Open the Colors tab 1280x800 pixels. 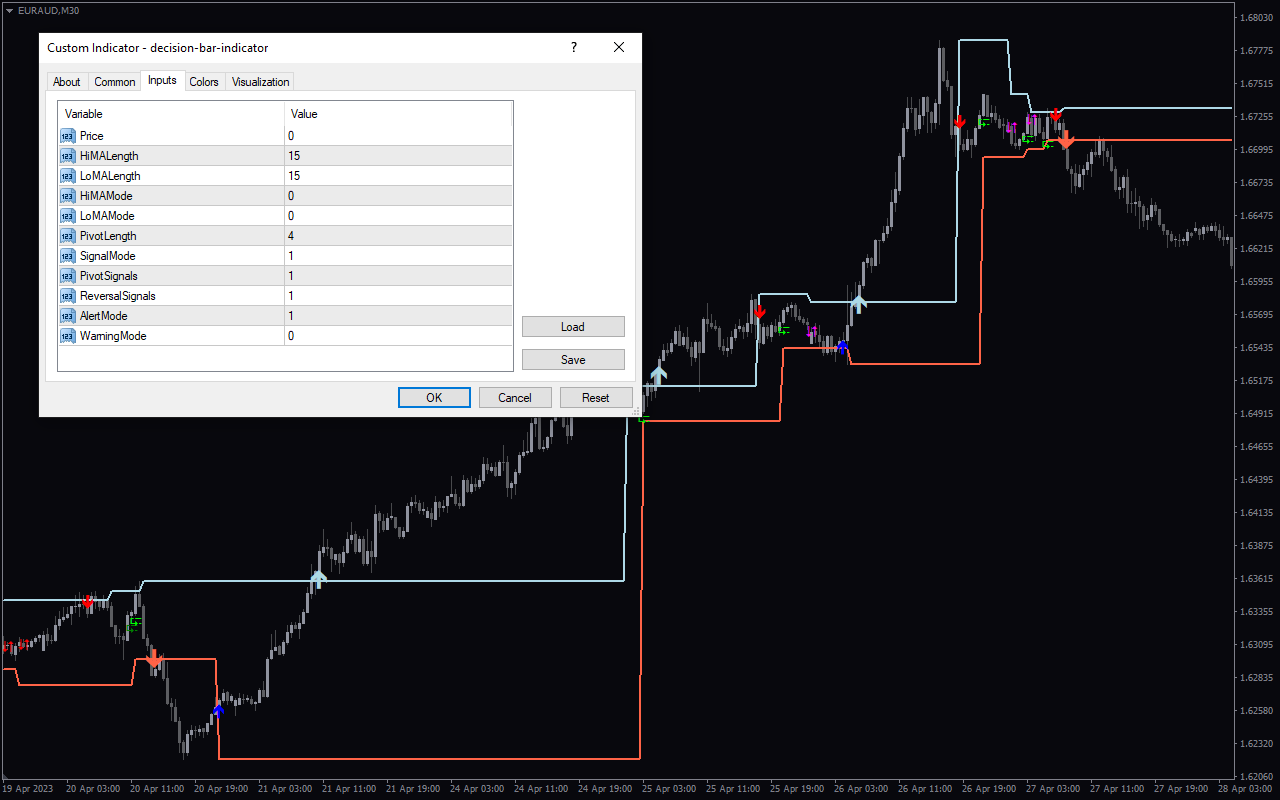[204, 82]
